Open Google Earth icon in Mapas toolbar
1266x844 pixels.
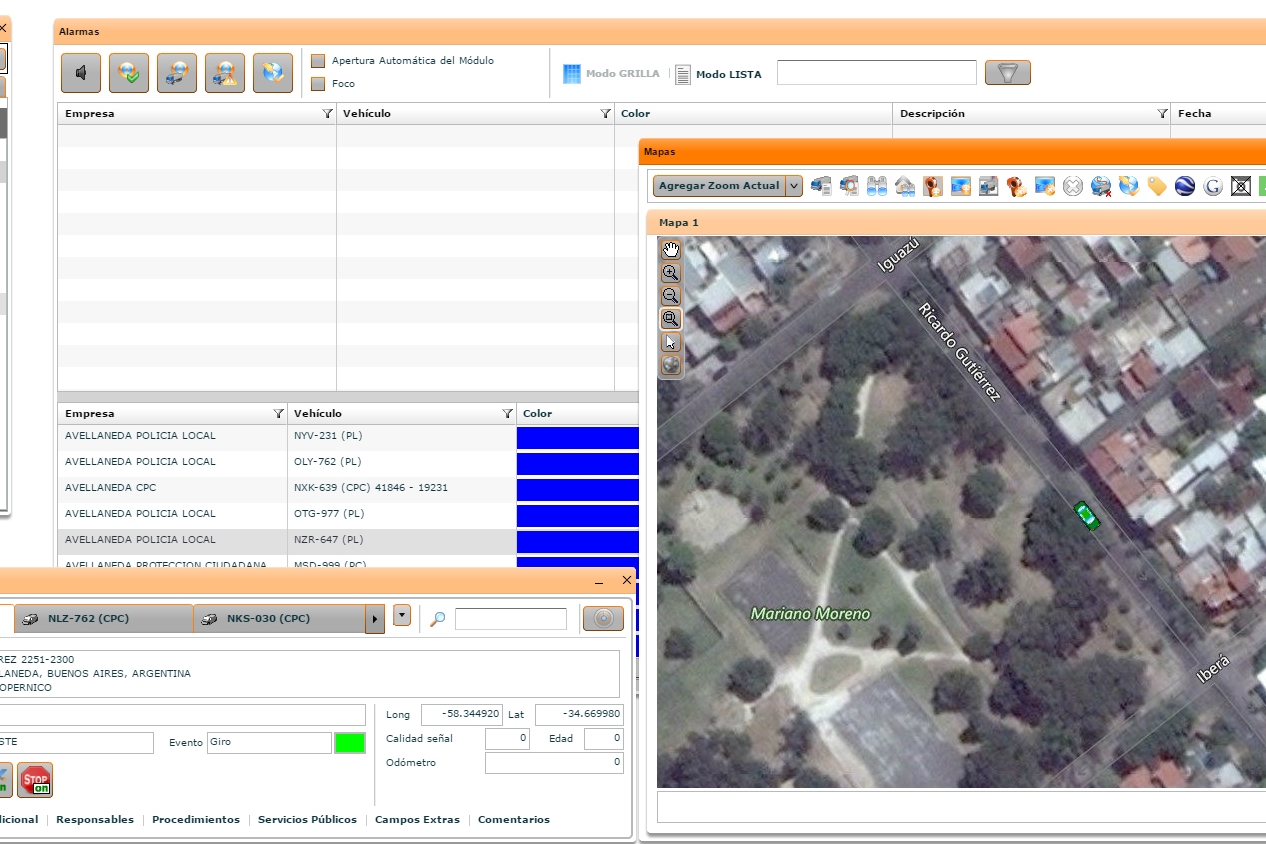(1185, 186)
